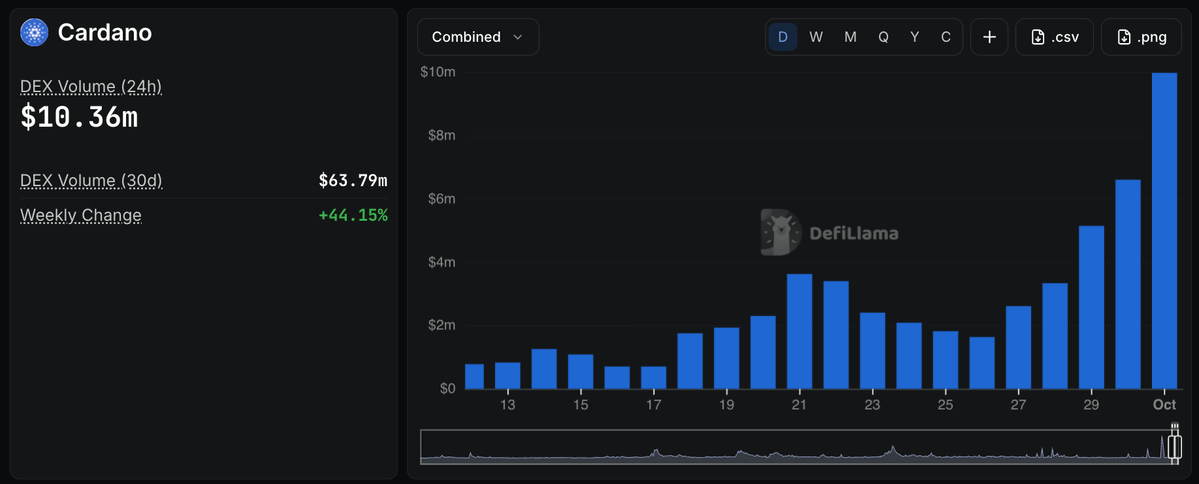Download chart data as .csv

pyautogui.click(x=1054, y=37)
